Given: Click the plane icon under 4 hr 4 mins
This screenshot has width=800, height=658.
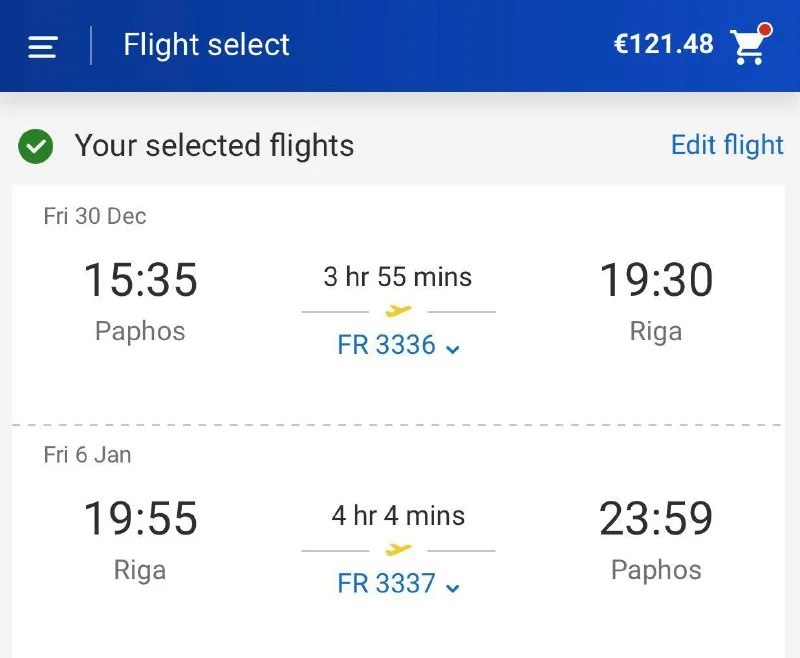Looking at the screenshot, I should pos(398,549).
